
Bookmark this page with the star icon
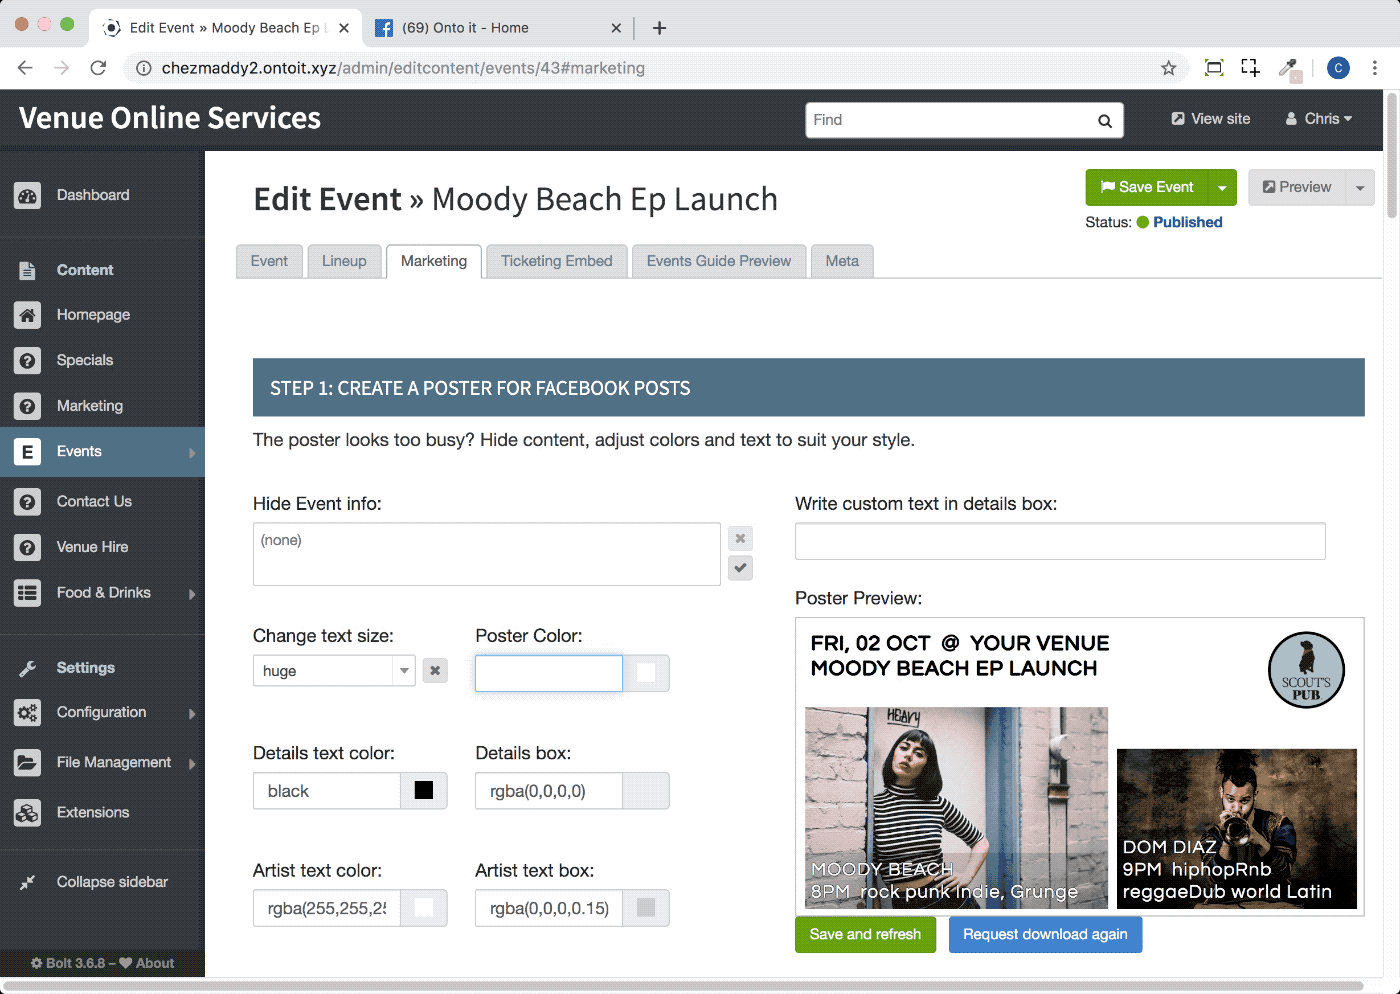[x=1168, y=68]
